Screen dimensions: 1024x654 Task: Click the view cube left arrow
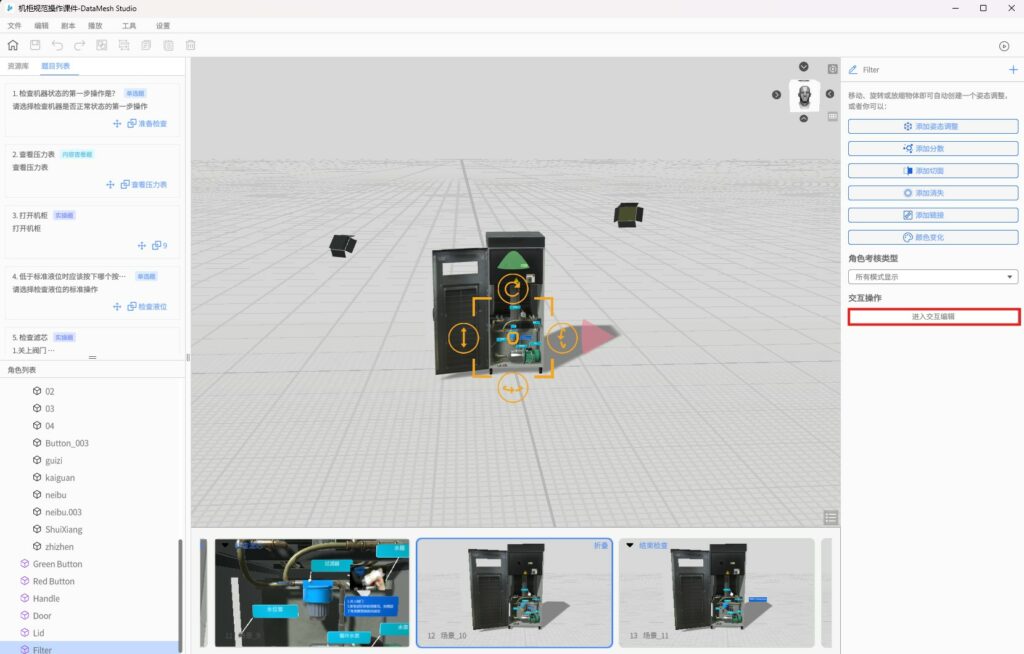click(777, 95)
